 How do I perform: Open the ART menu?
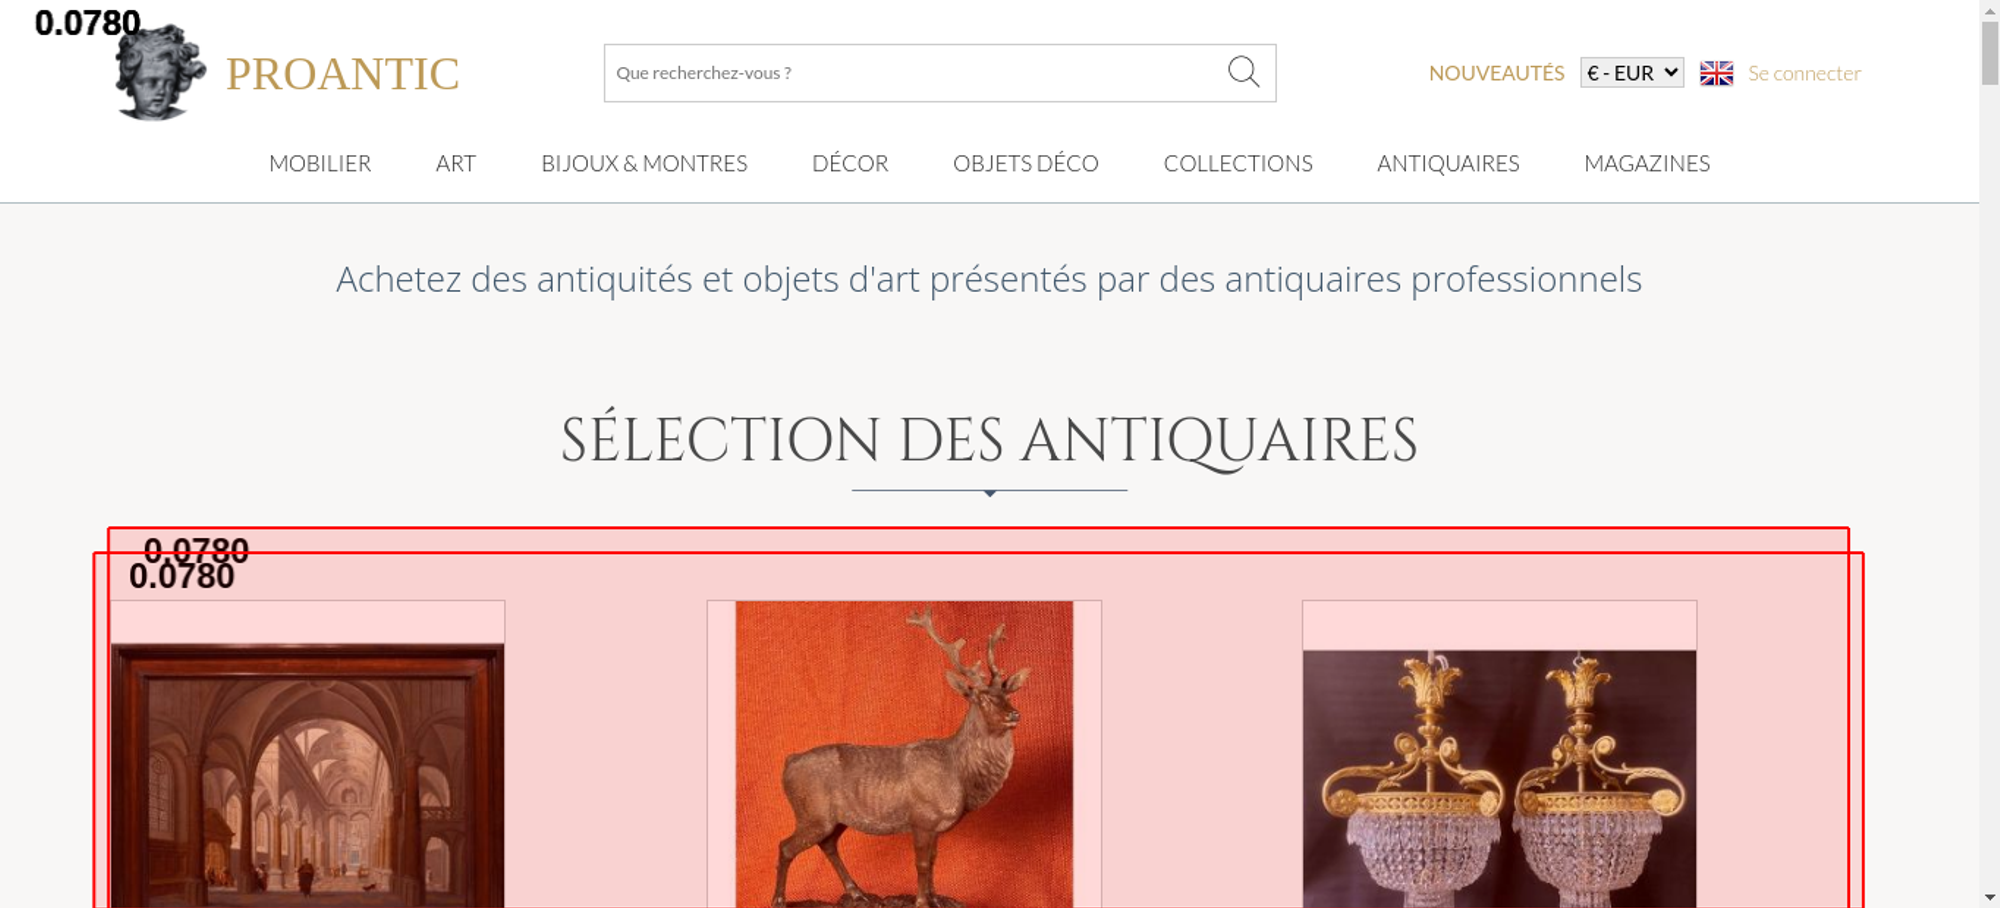click(x=455, y=163)
